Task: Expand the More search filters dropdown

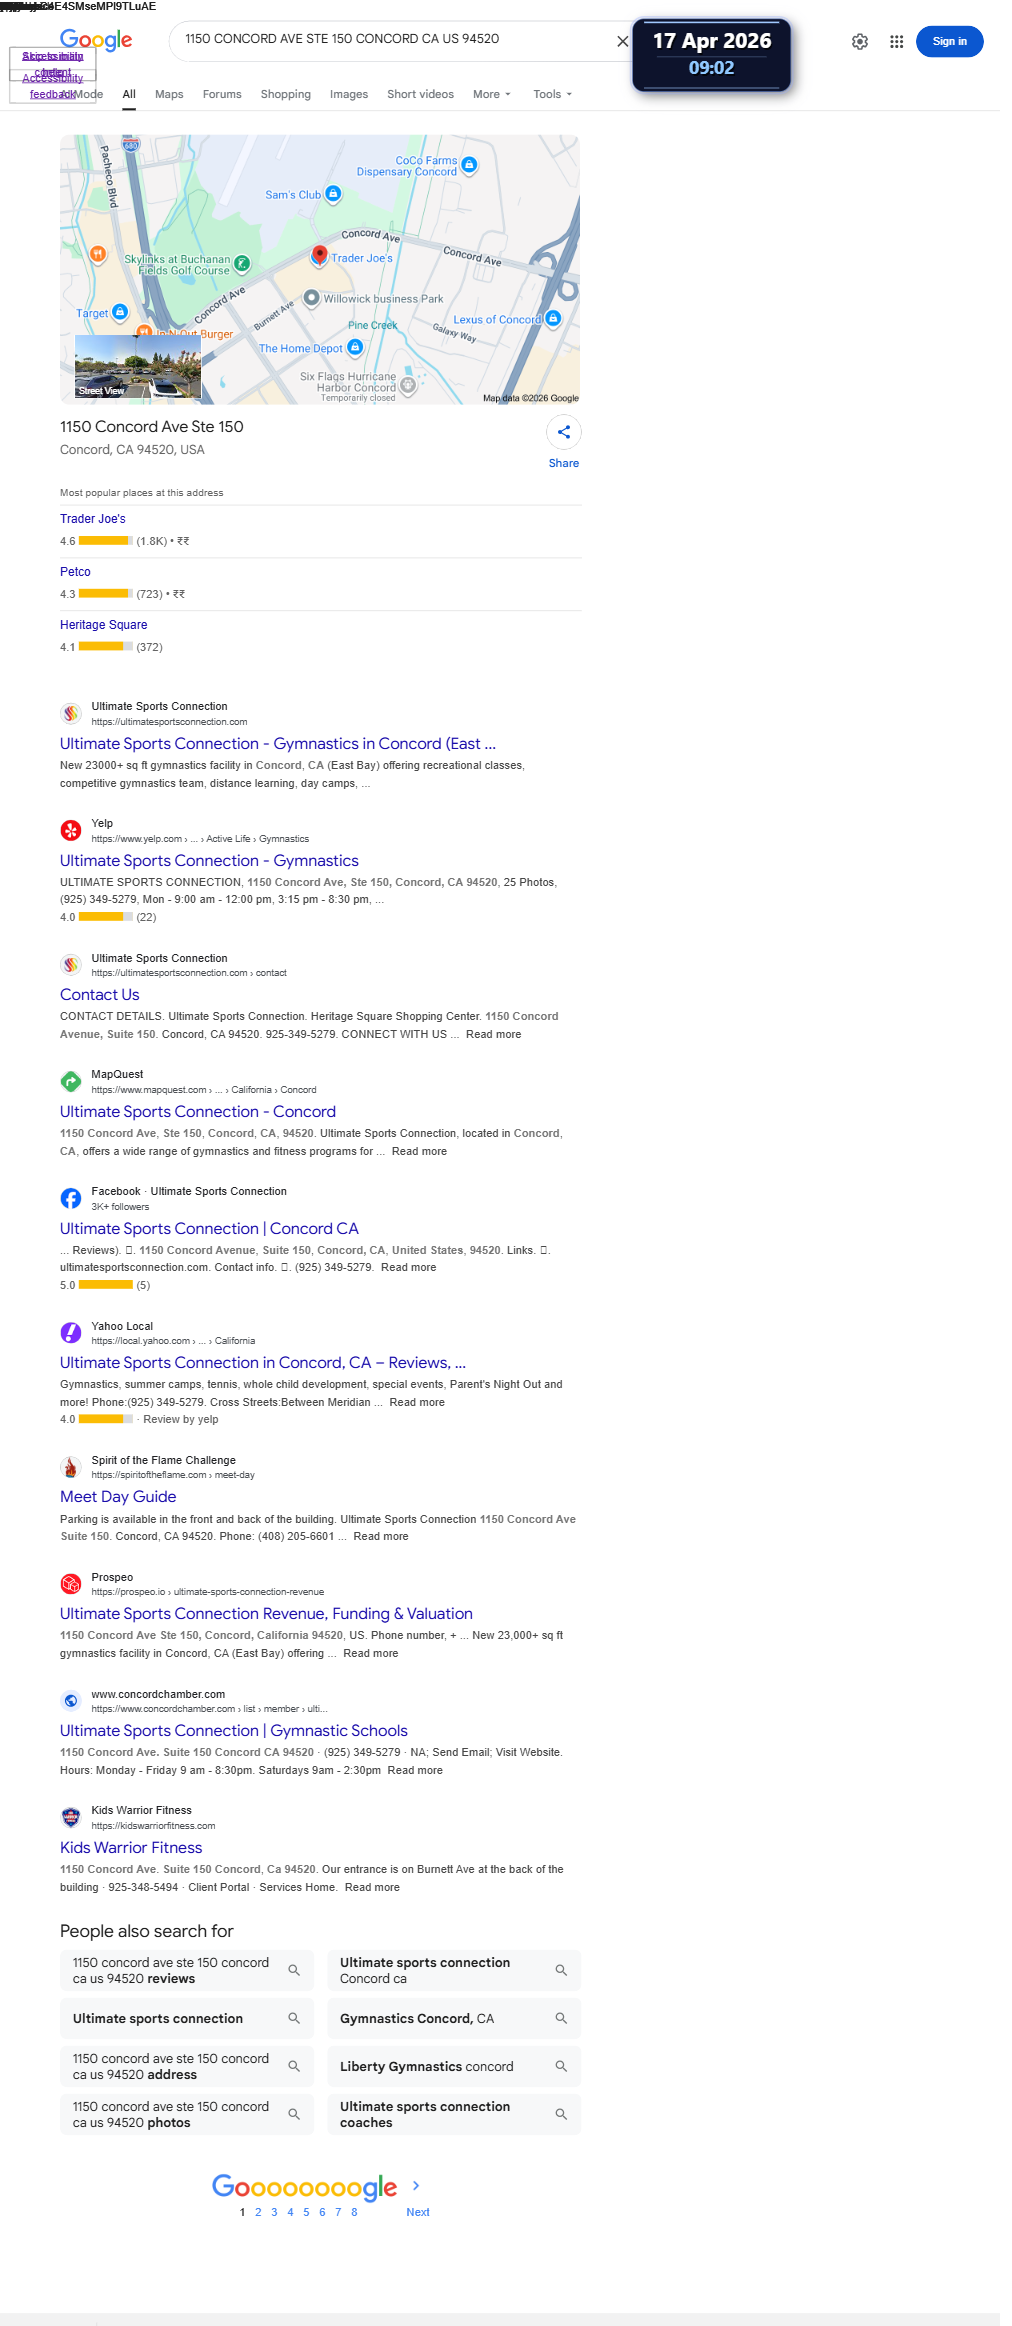Action: pyautogui.click(x=492, y=95)
